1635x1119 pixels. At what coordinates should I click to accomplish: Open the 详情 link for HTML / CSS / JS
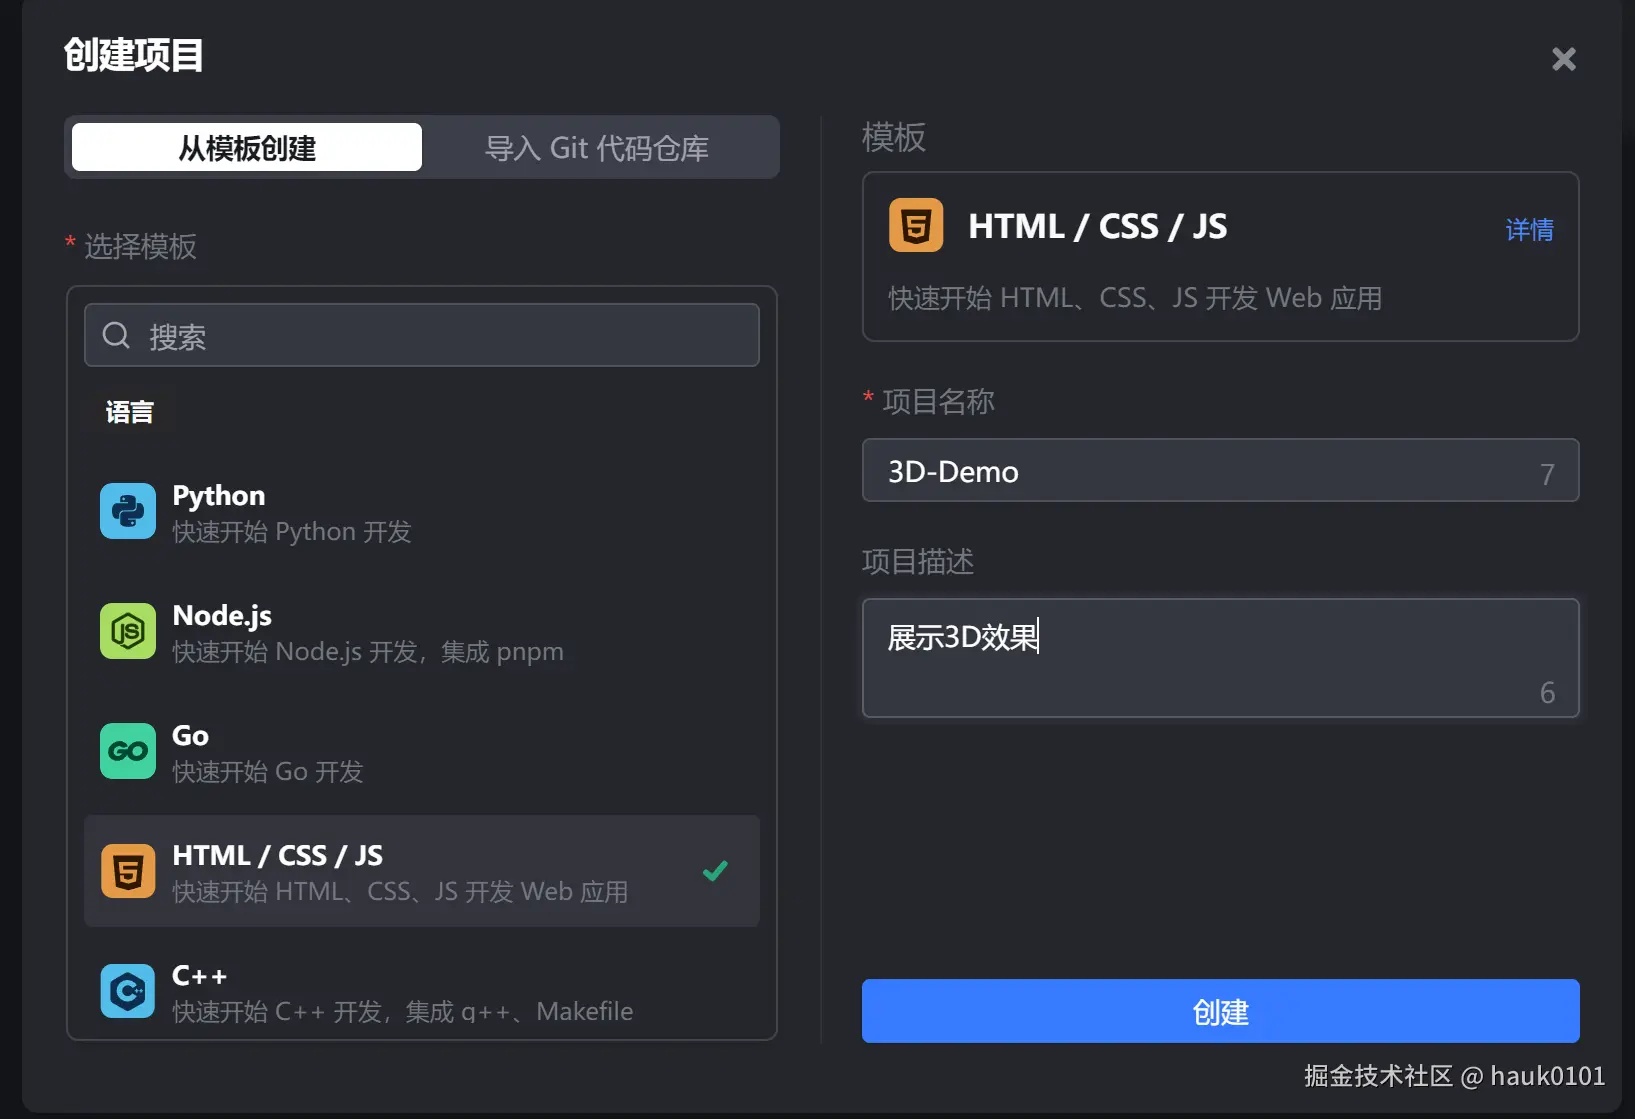pyautogui.click(x=1528, y=230)
